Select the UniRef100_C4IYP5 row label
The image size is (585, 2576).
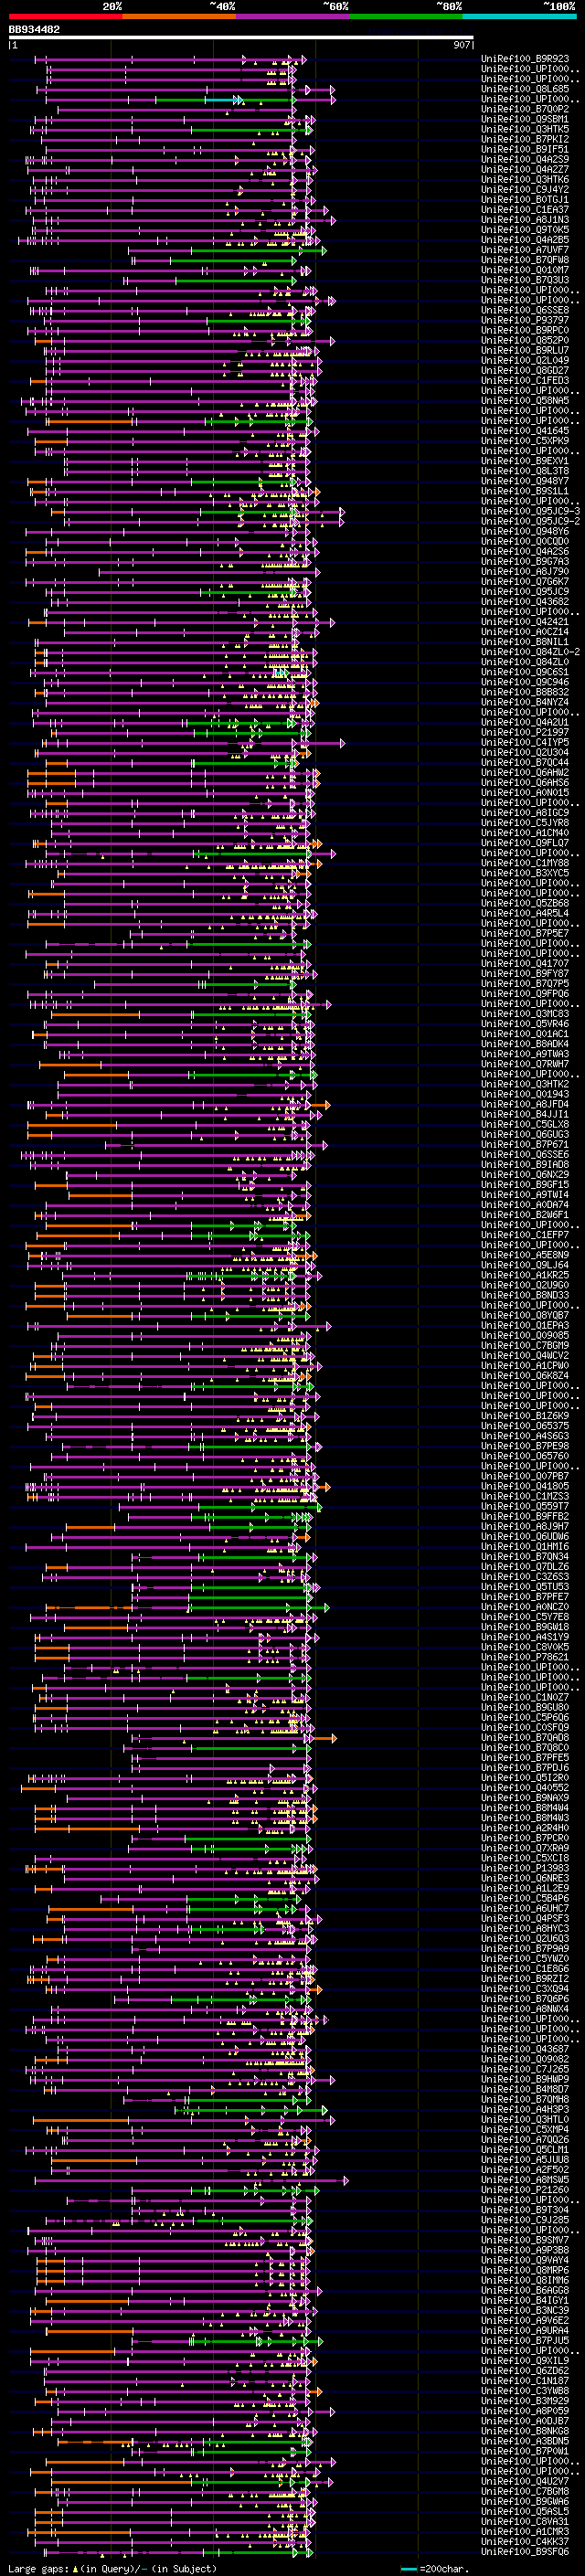(525, 742)
